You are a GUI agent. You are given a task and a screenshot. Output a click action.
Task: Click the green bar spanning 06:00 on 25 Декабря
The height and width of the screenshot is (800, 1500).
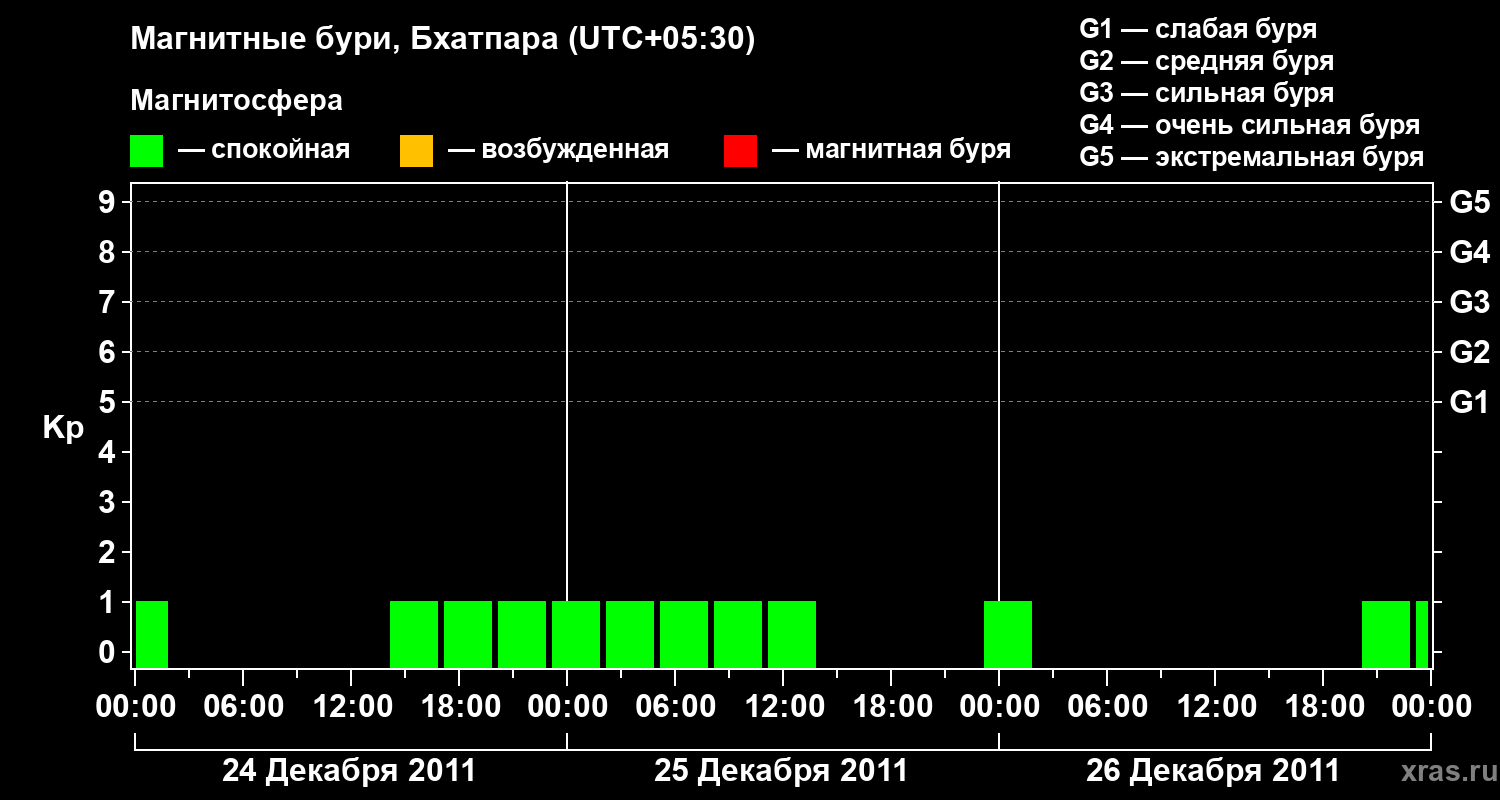pos(684,634)
